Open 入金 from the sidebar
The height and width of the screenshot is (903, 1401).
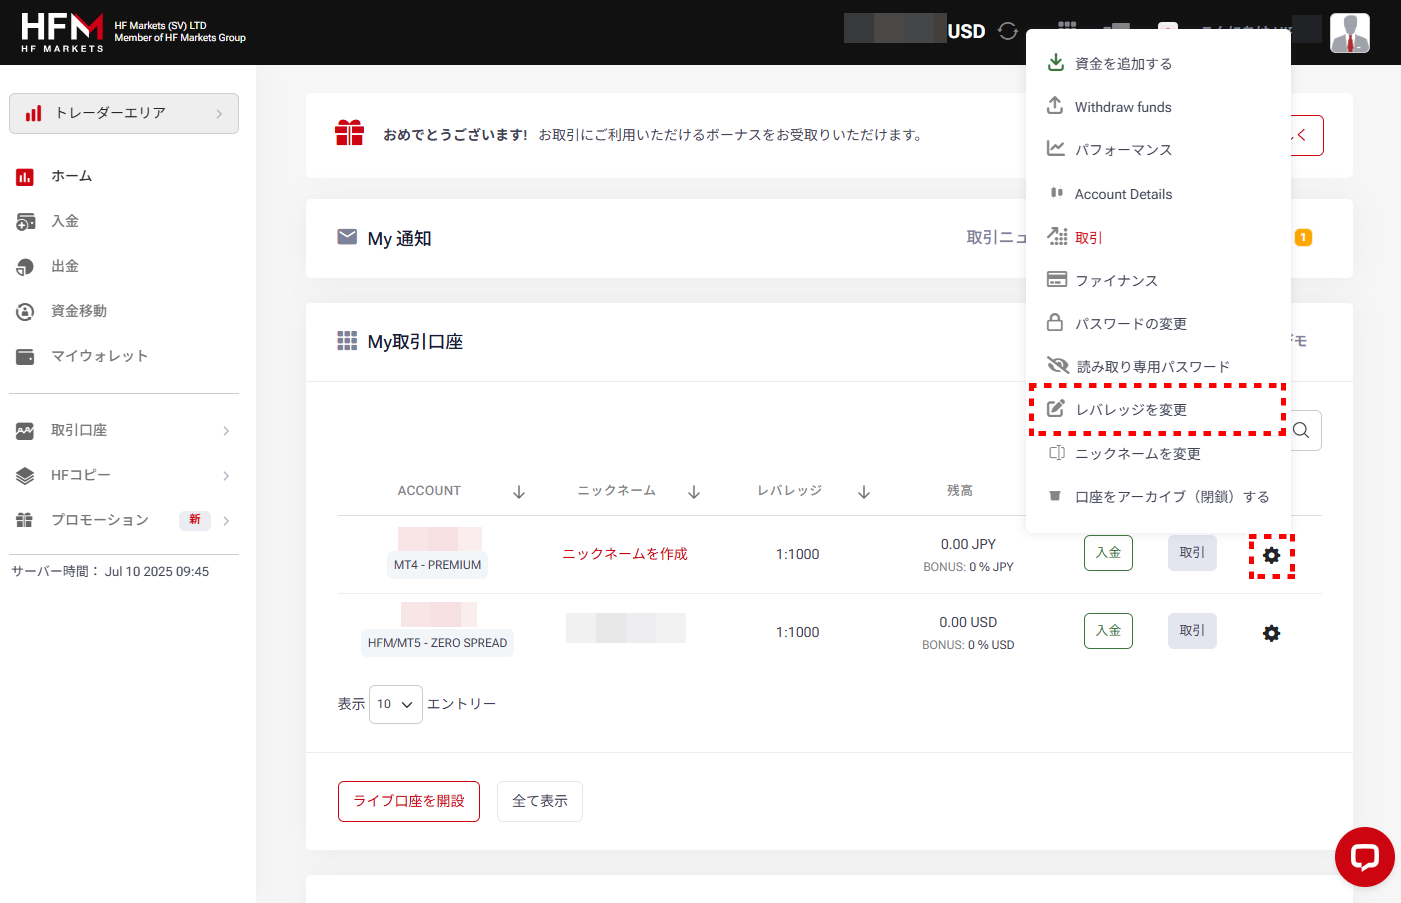65,221
